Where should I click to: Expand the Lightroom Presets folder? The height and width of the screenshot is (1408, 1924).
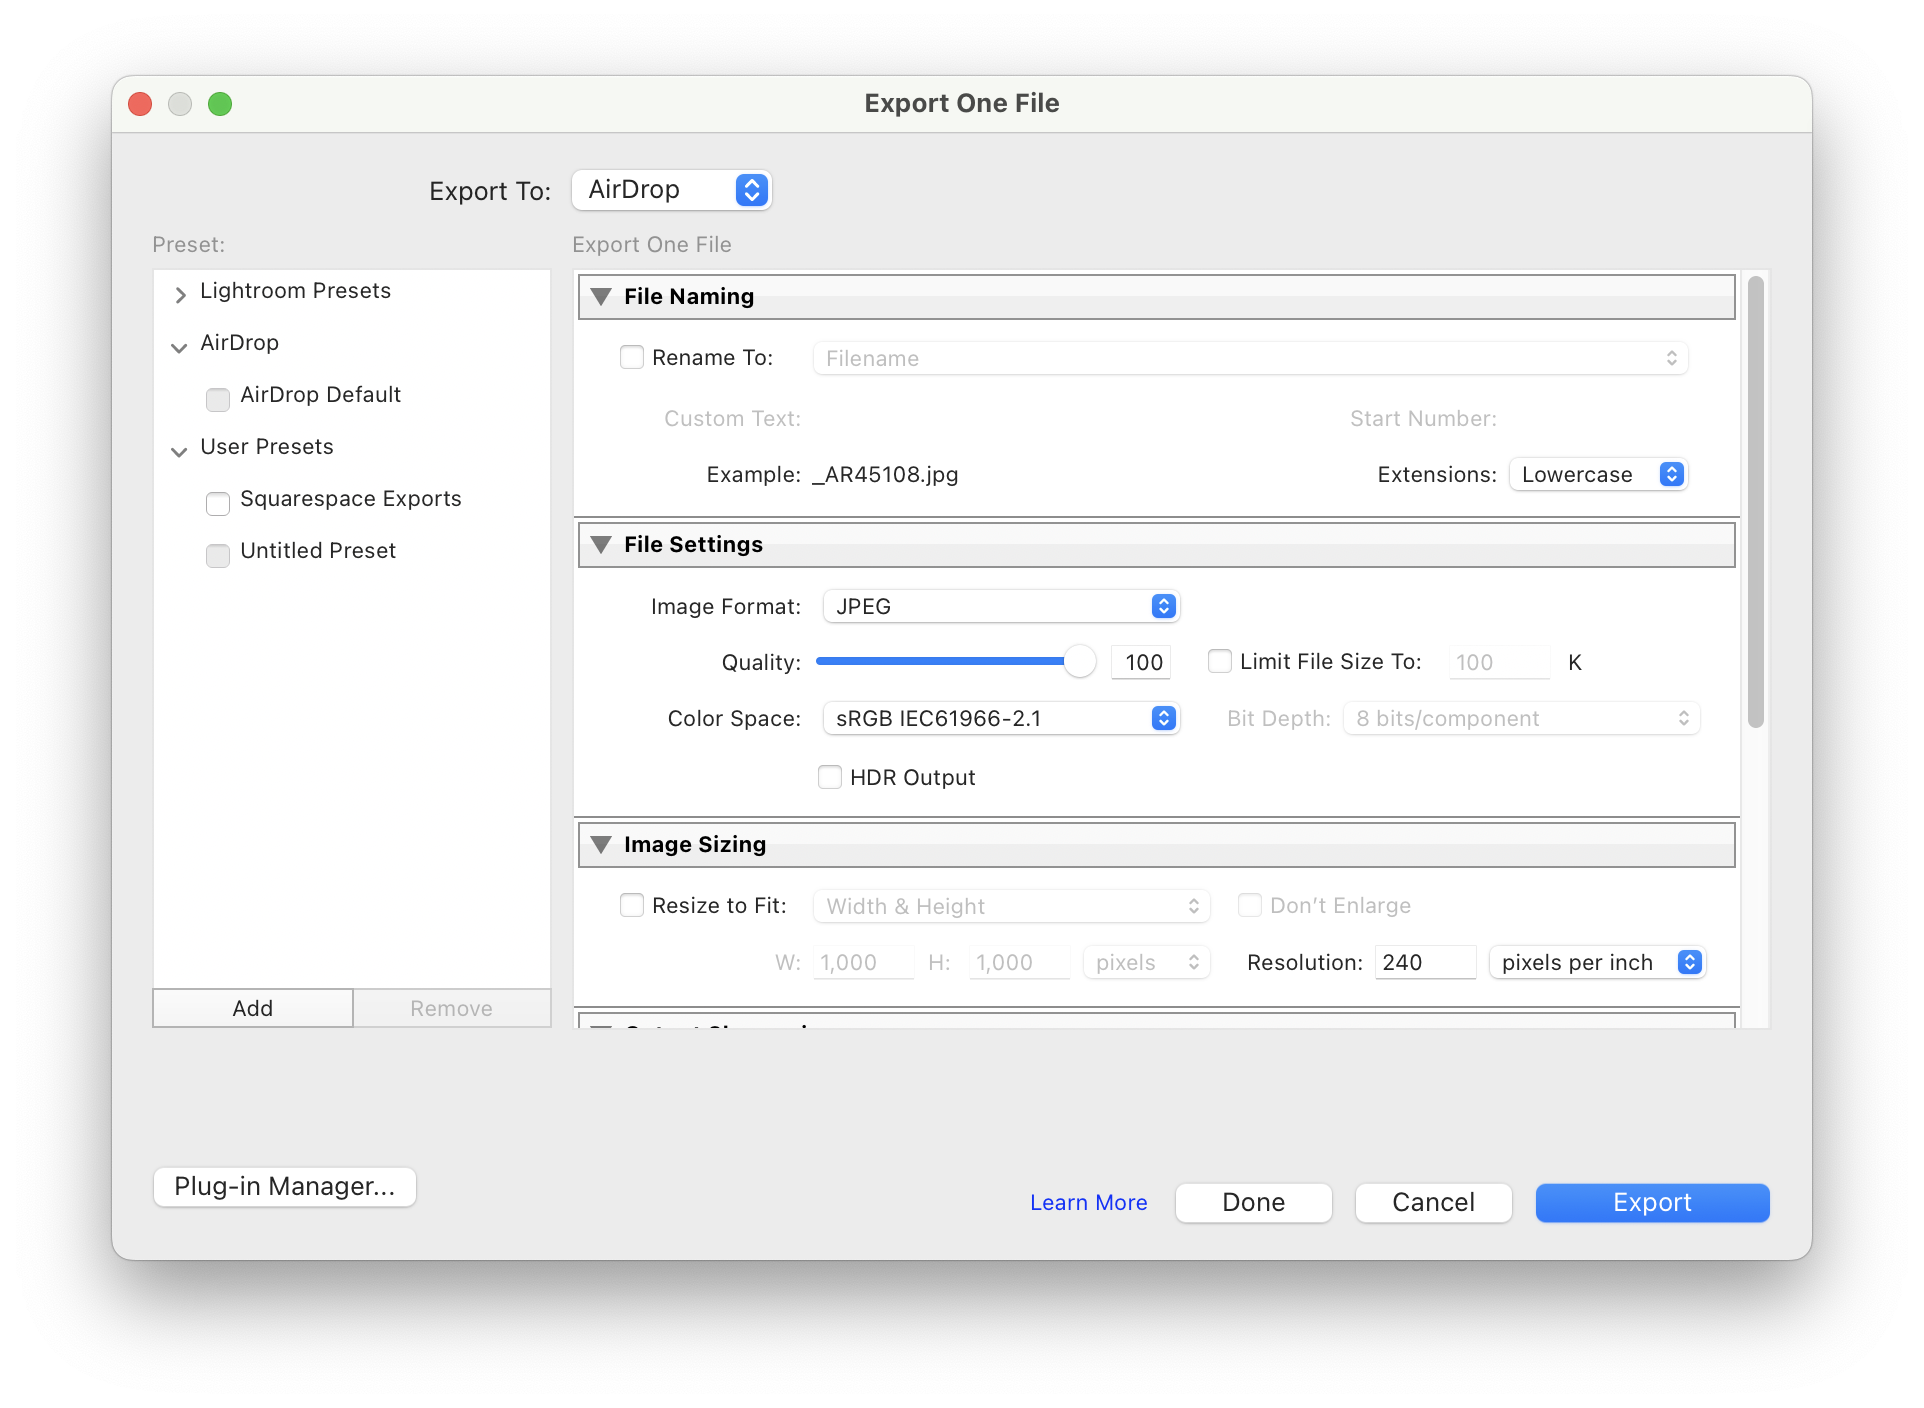180,294
